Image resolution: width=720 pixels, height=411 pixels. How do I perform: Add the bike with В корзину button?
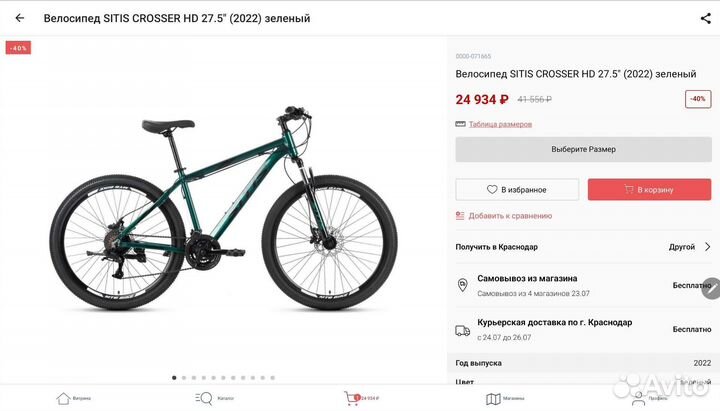coord(649,189)
